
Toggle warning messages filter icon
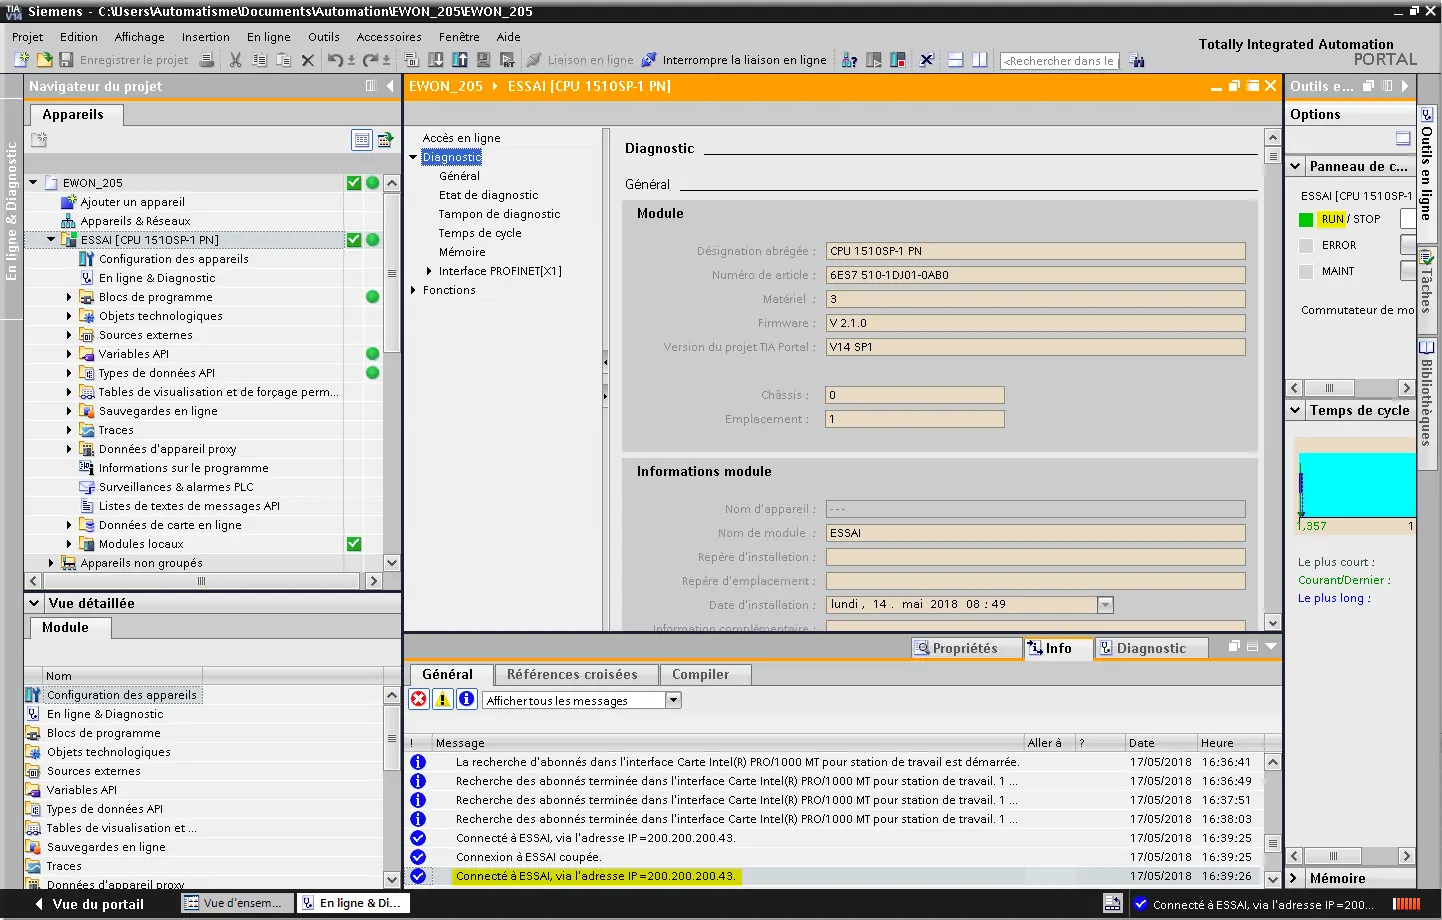(443, 700)
